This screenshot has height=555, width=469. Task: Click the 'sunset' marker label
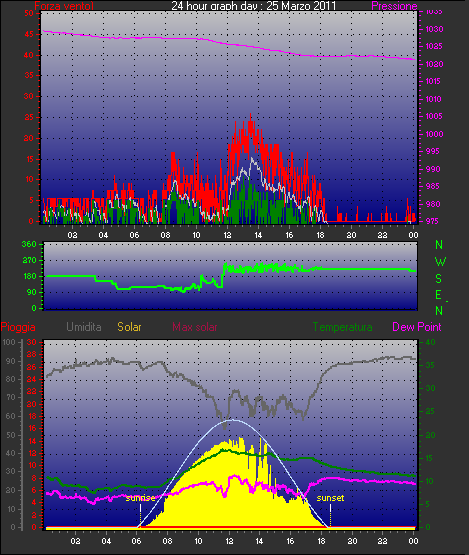pos(330,498)
